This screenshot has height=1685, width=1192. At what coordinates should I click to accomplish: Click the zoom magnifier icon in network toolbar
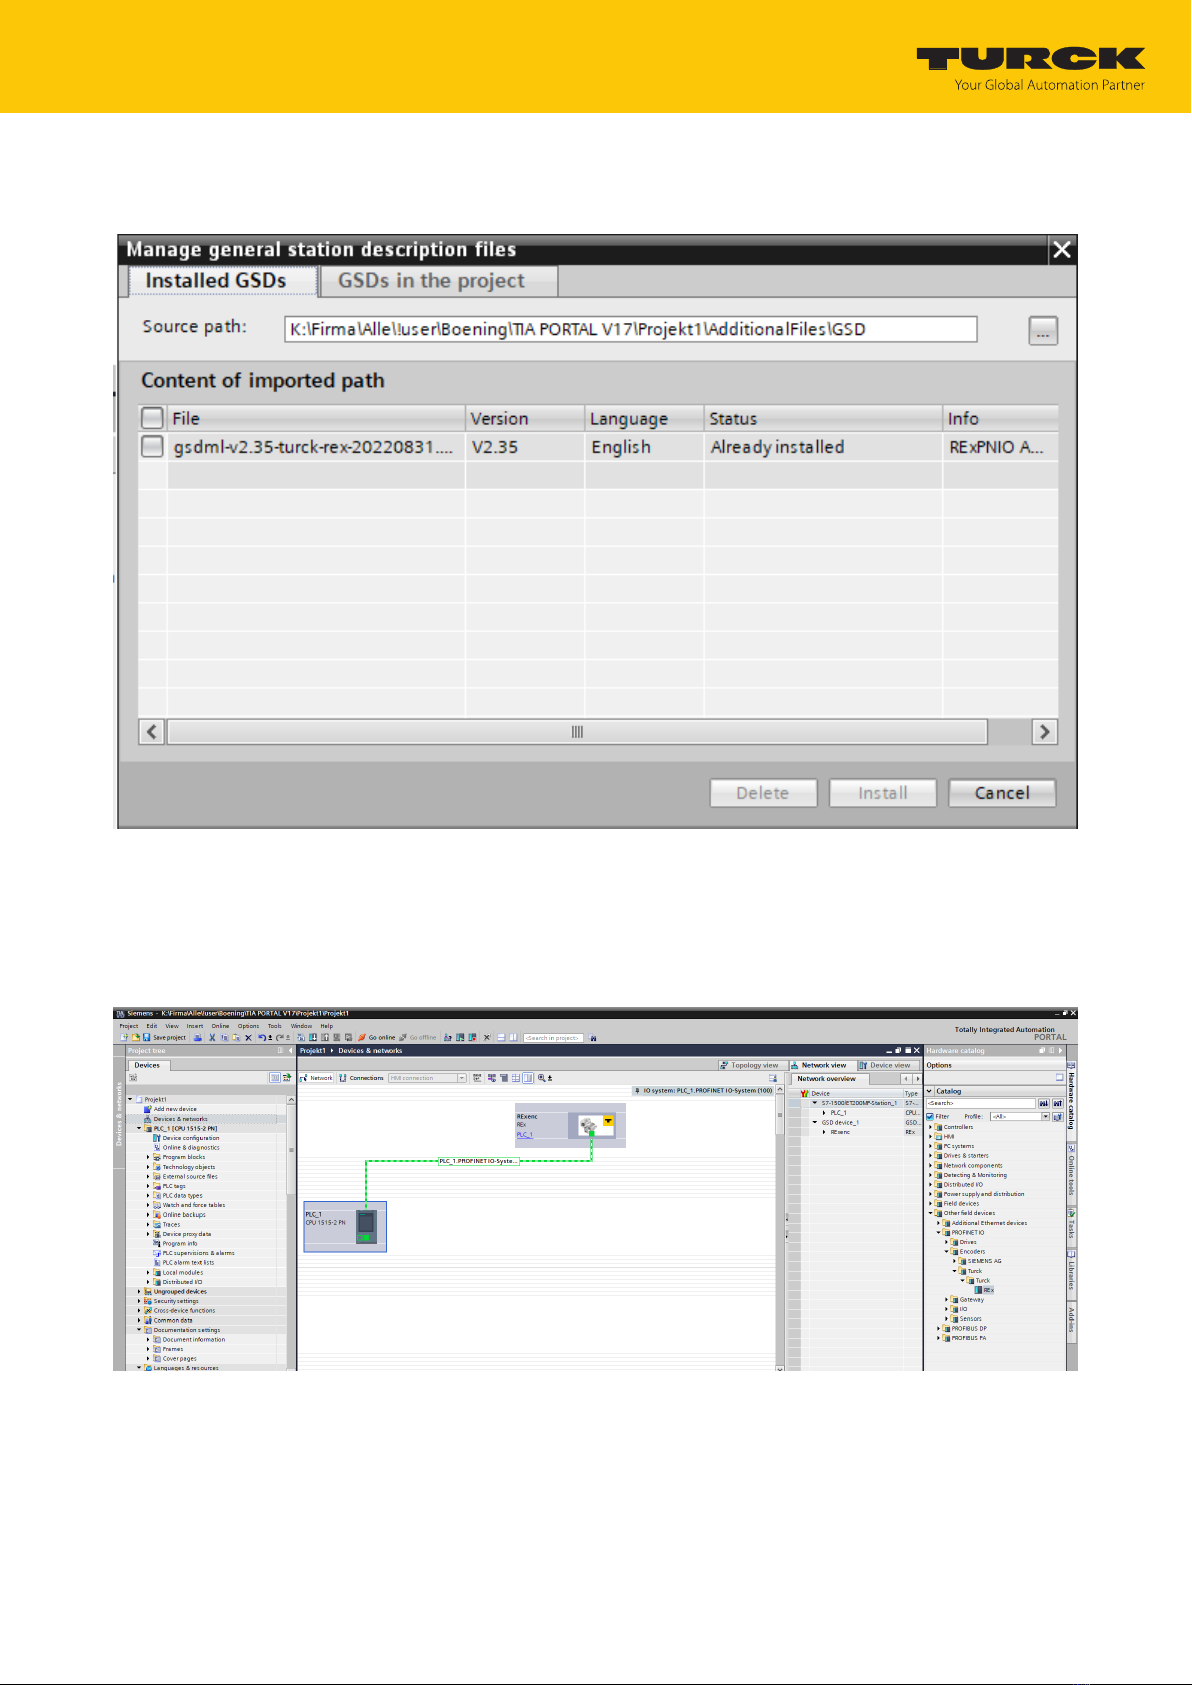click(x=542, y=1078)
